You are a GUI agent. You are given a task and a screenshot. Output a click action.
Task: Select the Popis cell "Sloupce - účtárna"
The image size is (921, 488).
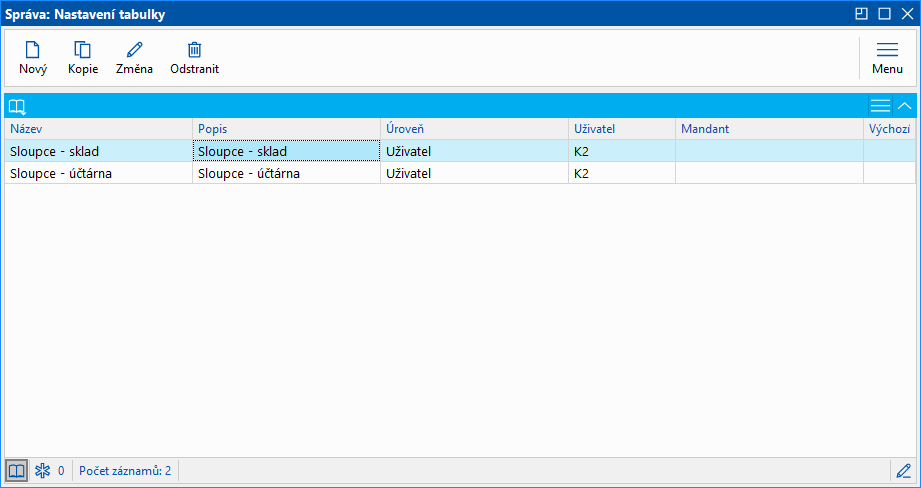tap(287, 173)
